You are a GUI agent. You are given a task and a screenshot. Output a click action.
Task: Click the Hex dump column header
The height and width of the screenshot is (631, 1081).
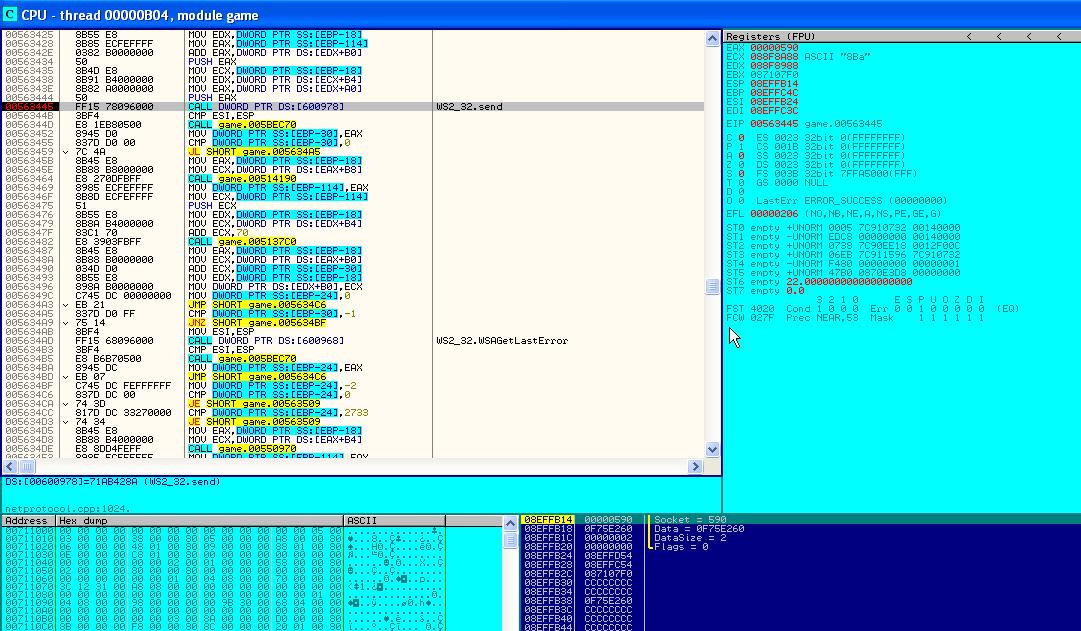82,521
